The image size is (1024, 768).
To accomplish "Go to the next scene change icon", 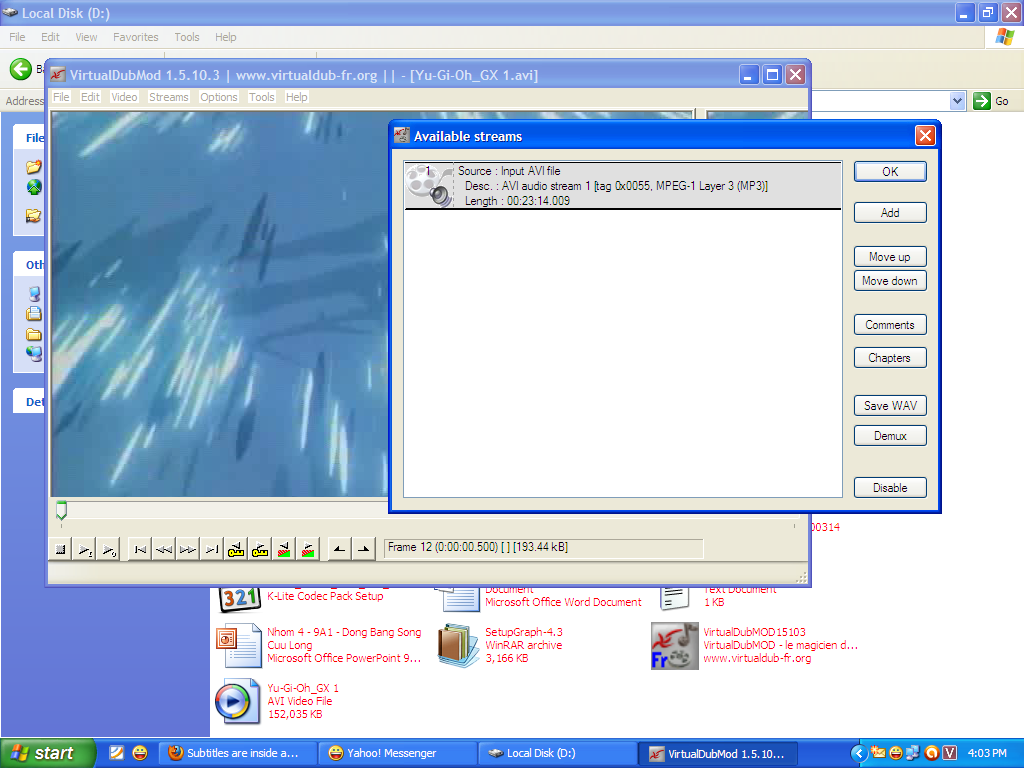I will coord(308,549).
